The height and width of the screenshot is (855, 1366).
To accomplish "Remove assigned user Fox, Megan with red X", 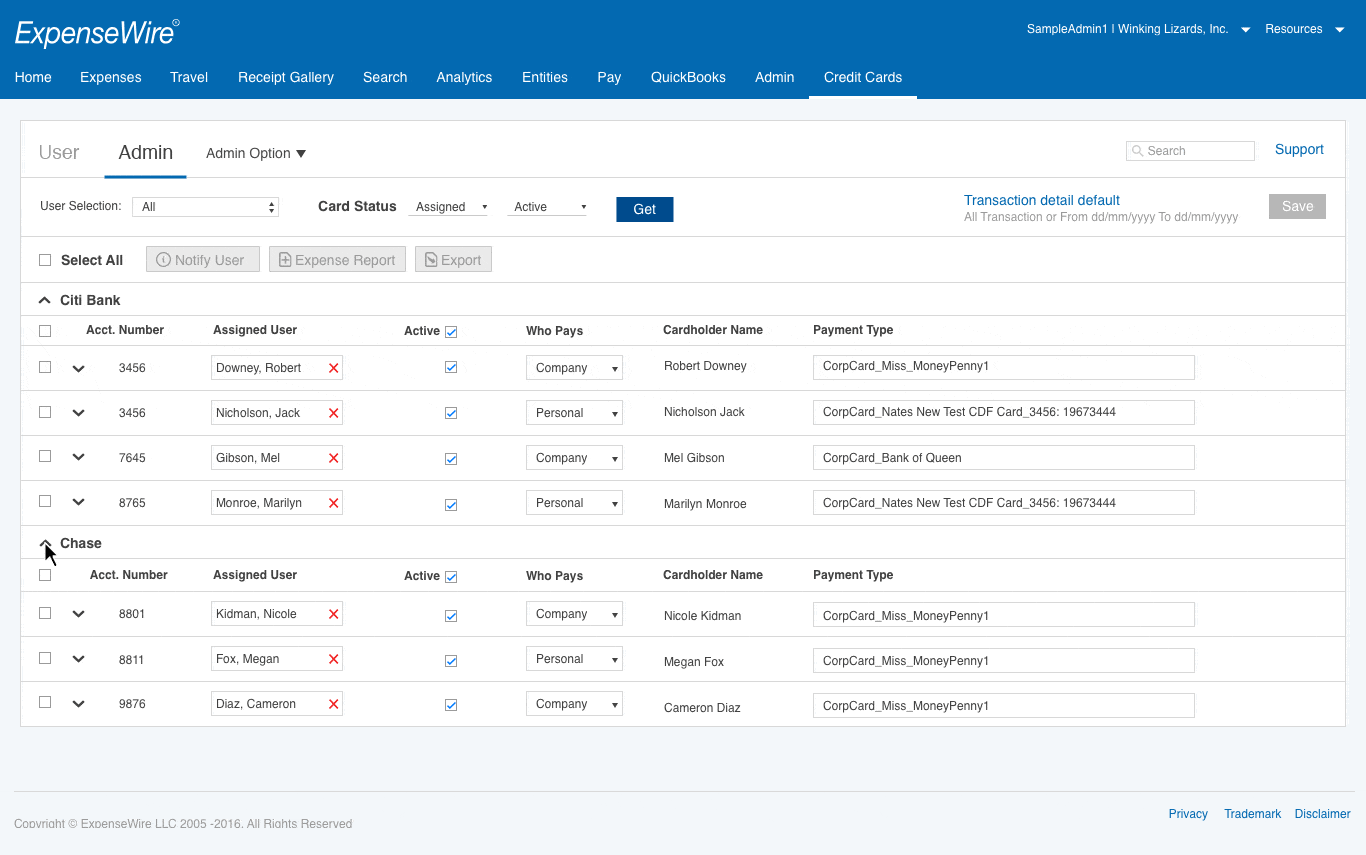I will pyautogui.click(x=334, y=659).
